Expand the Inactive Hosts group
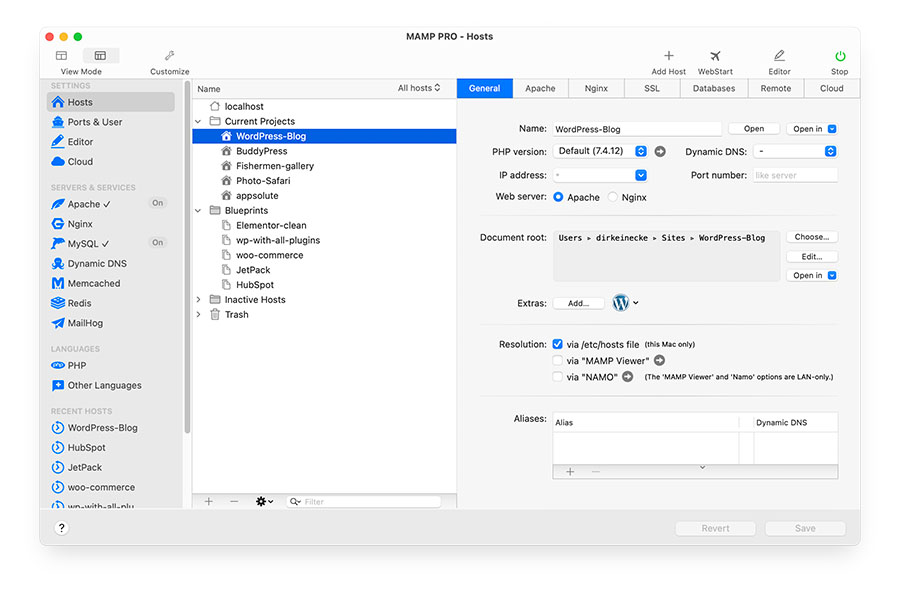900x598 pixels. [x=198, y=300]
